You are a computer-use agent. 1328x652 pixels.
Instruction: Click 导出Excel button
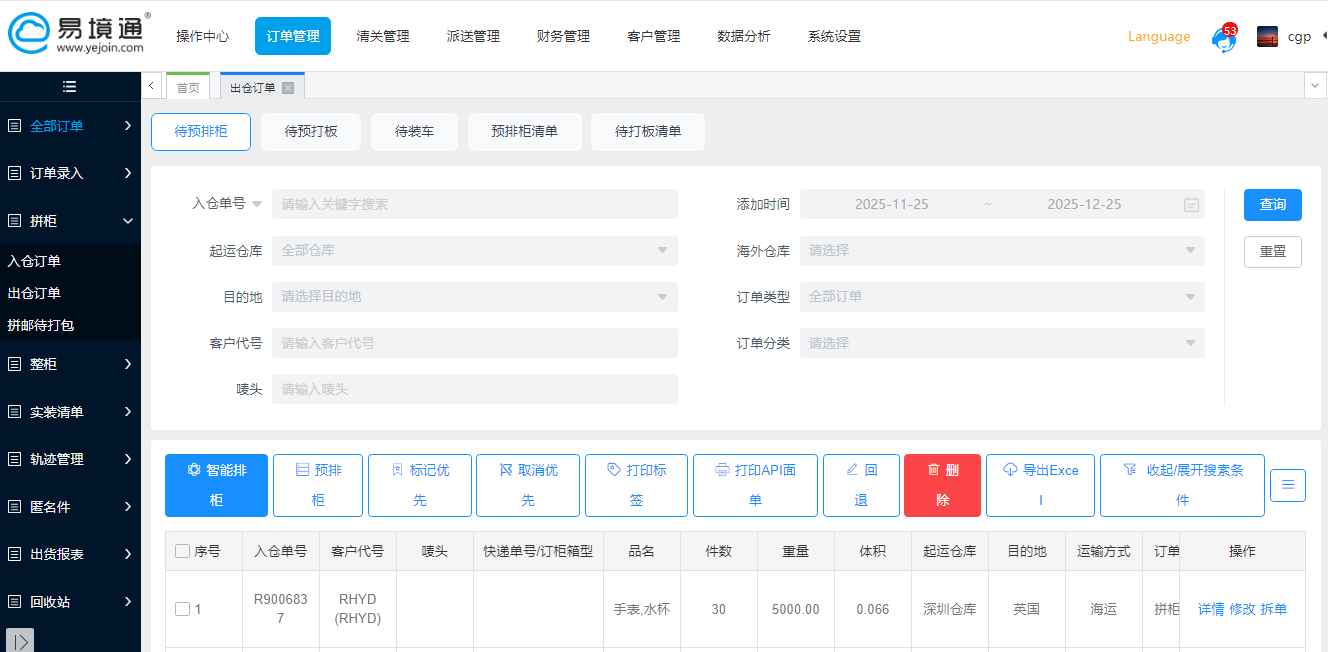[1040, 485]
